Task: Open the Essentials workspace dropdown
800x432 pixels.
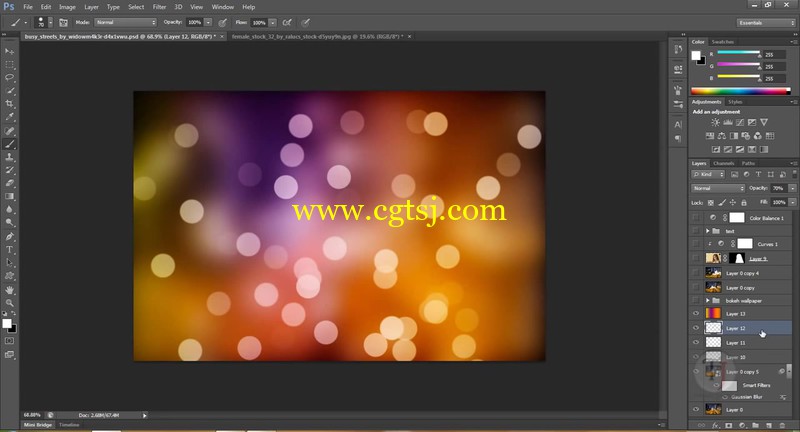Action: 766,22
